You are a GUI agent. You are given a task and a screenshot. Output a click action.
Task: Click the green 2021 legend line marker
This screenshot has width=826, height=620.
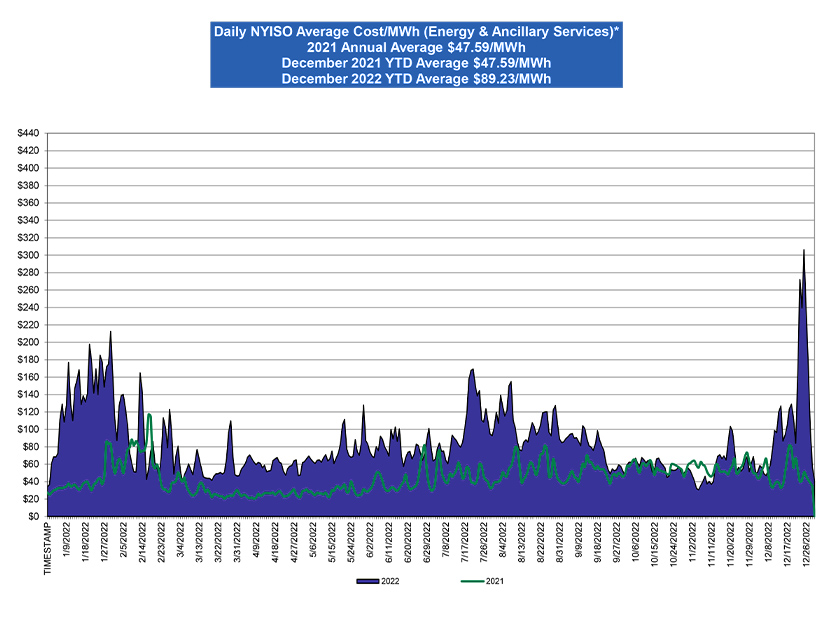tap(471, 579)
